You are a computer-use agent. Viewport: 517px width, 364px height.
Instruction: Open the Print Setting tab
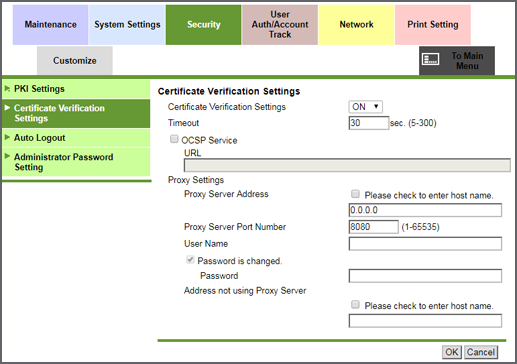433,25
